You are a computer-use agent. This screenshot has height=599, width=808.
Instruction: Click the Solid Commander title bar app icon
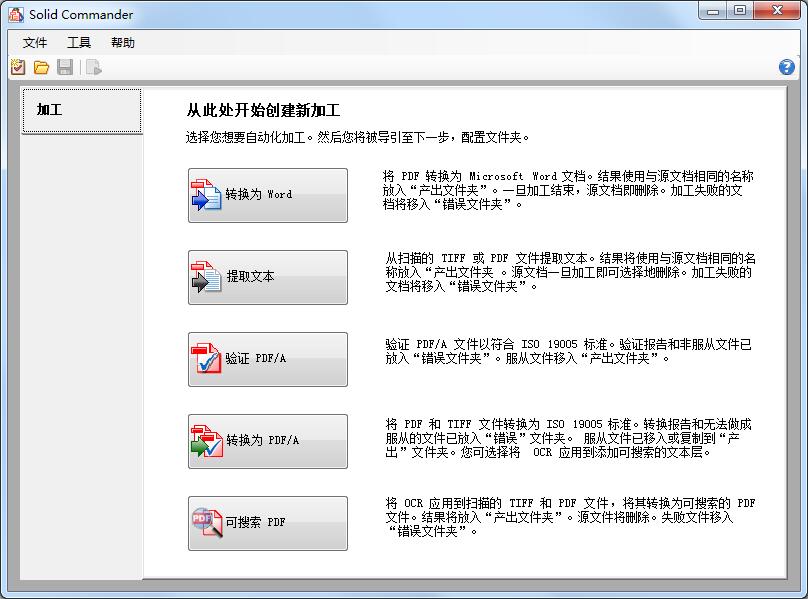(15, 14)
